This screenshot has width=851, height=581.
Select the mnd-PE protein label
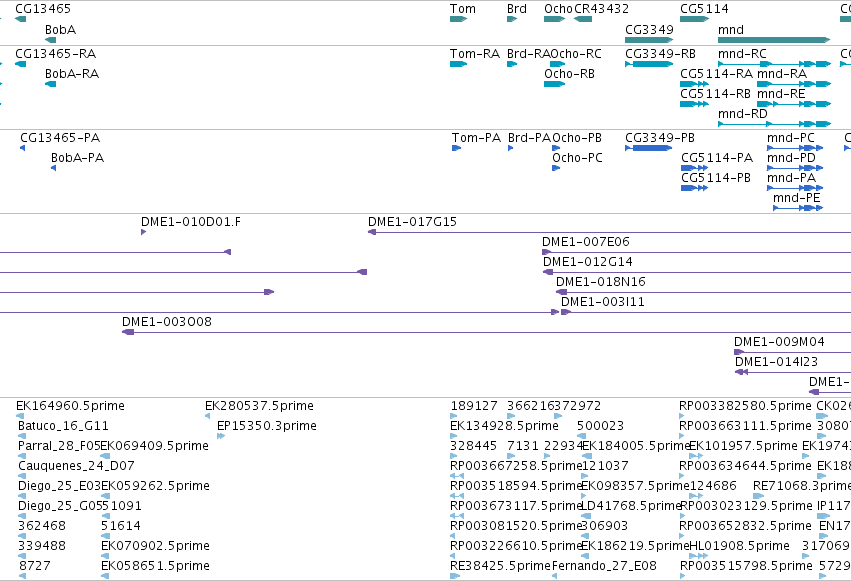pyautogui.click(x=797, y=198)
